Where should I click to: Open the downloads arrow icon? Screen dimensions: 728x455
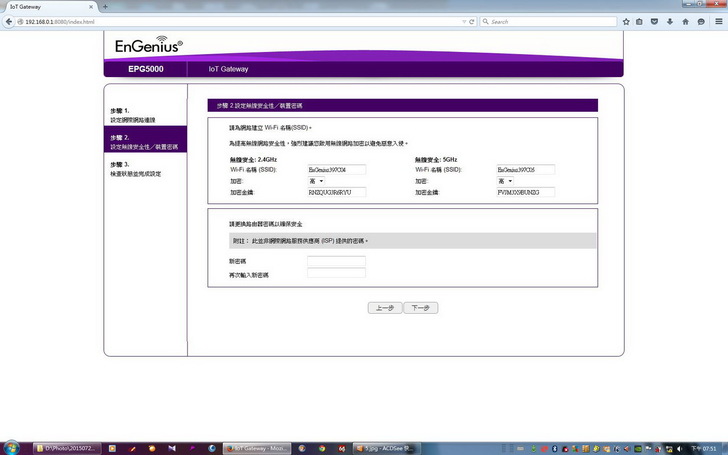[x=668, y=20]
